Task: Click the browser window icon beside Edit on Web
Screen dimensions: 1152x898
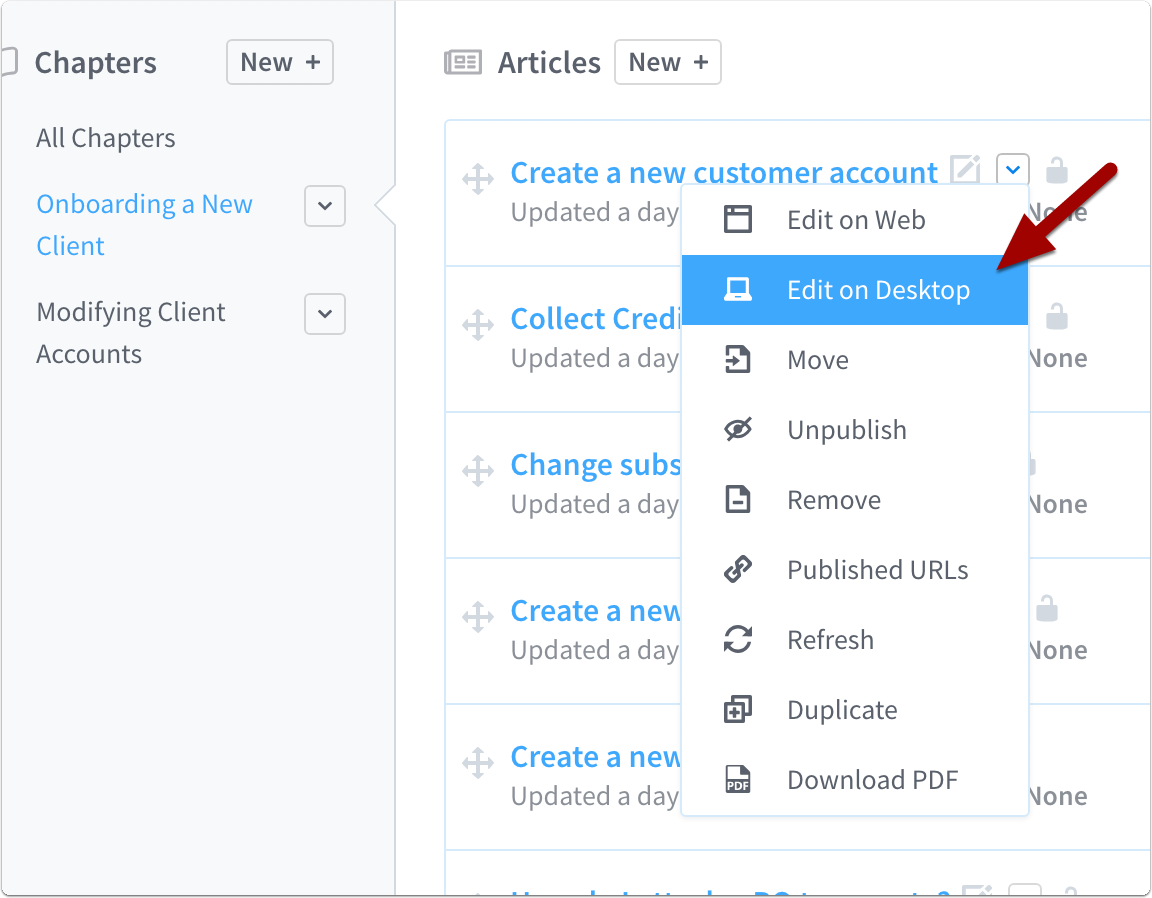Action: pos(738,220)
